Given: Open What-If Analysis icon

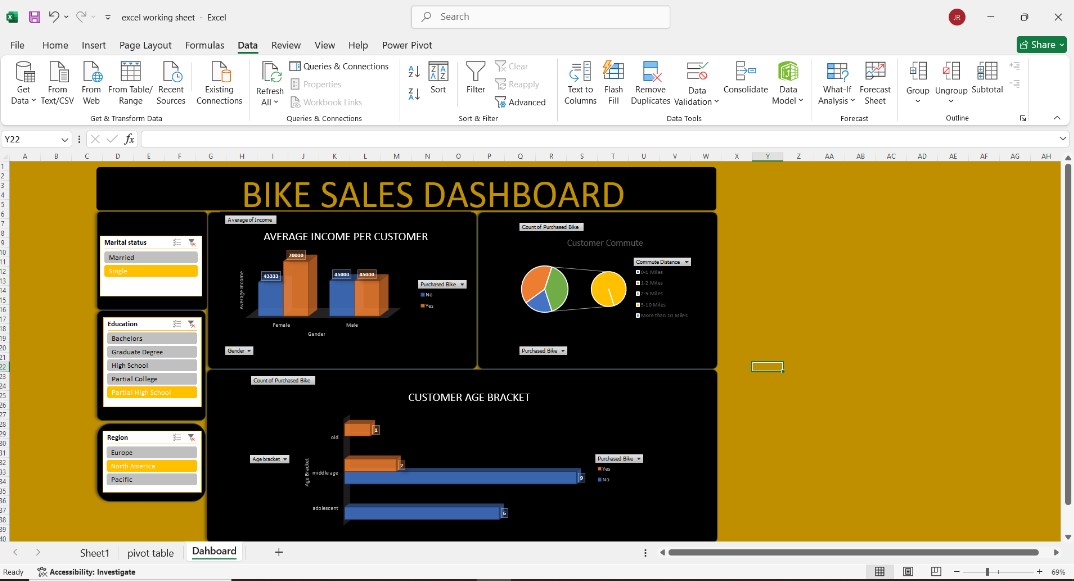Looking at the screenshot, I should pyautogui.click(x=837, y=72).
